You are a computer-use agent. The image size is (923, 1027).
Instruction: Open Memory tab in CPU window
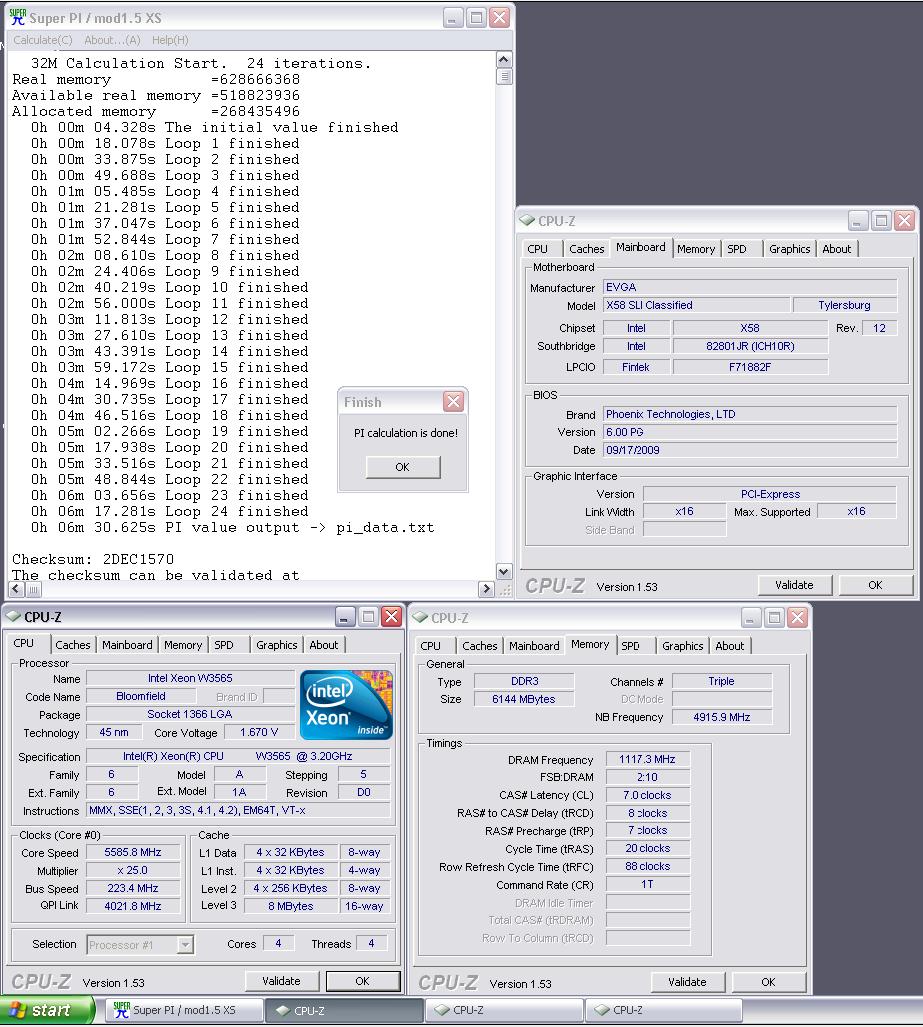(183, 644)
